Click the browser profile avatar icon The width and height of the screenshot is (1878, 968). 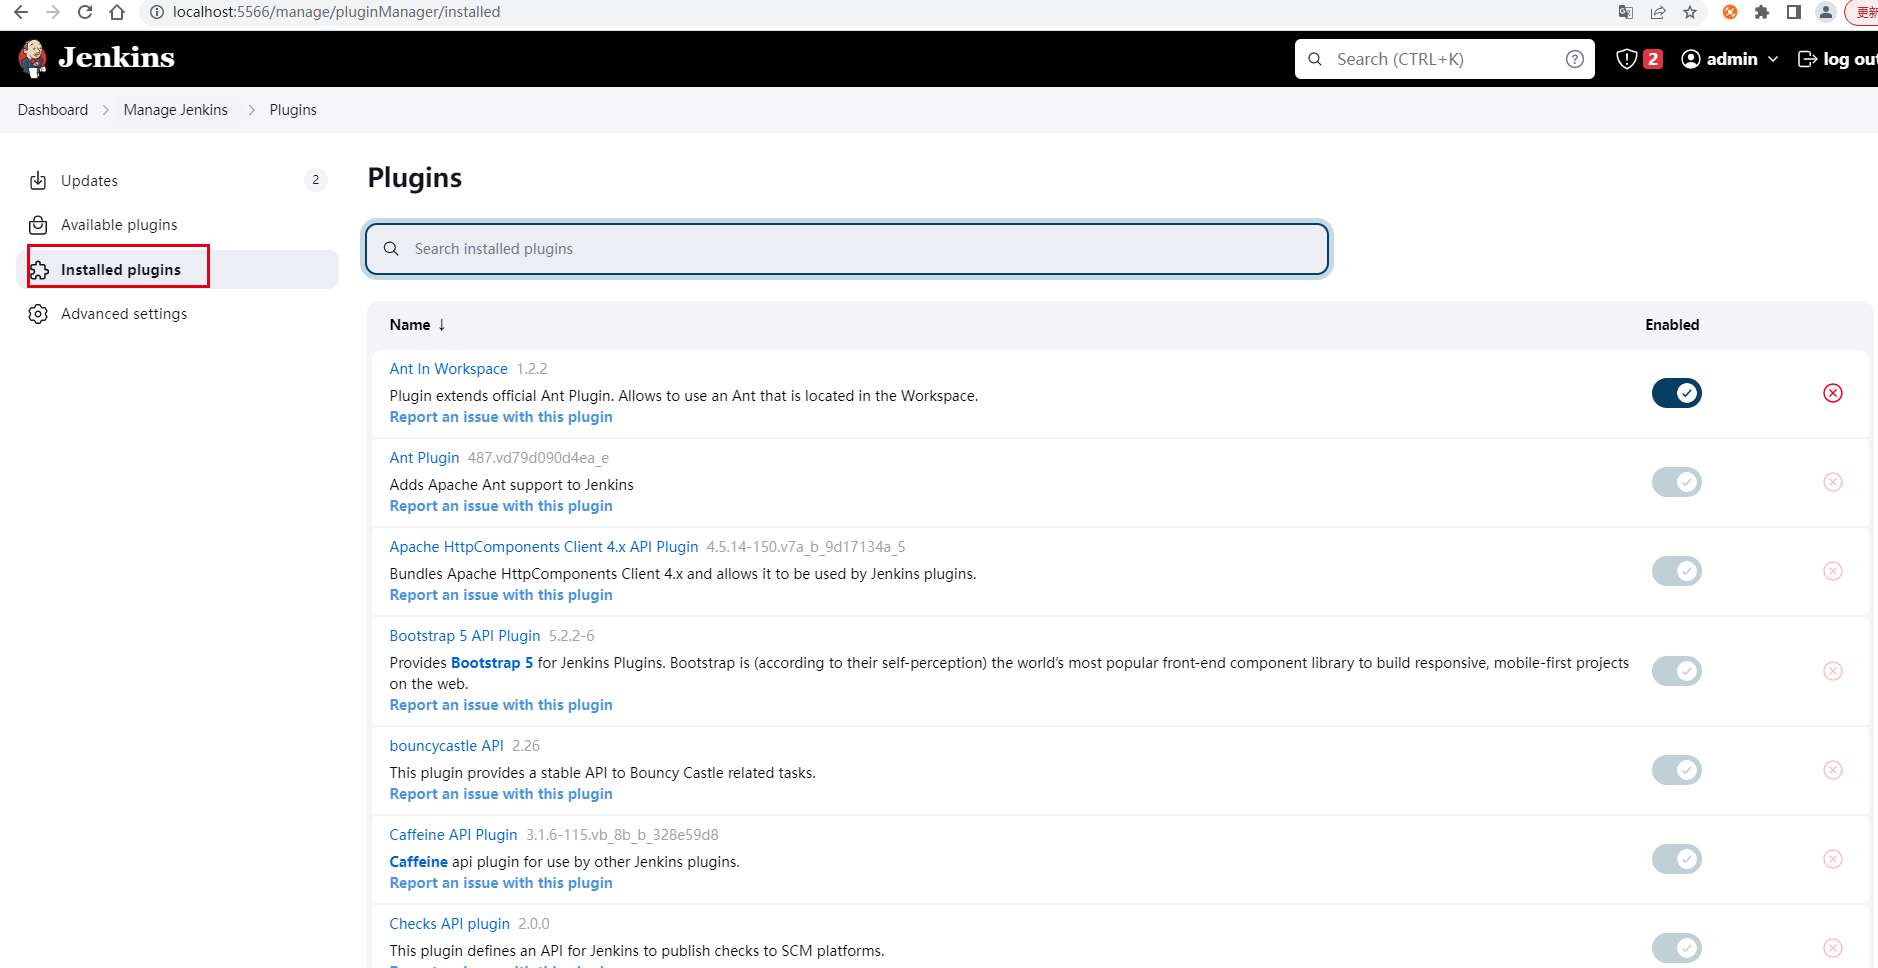click(1826, 12)
